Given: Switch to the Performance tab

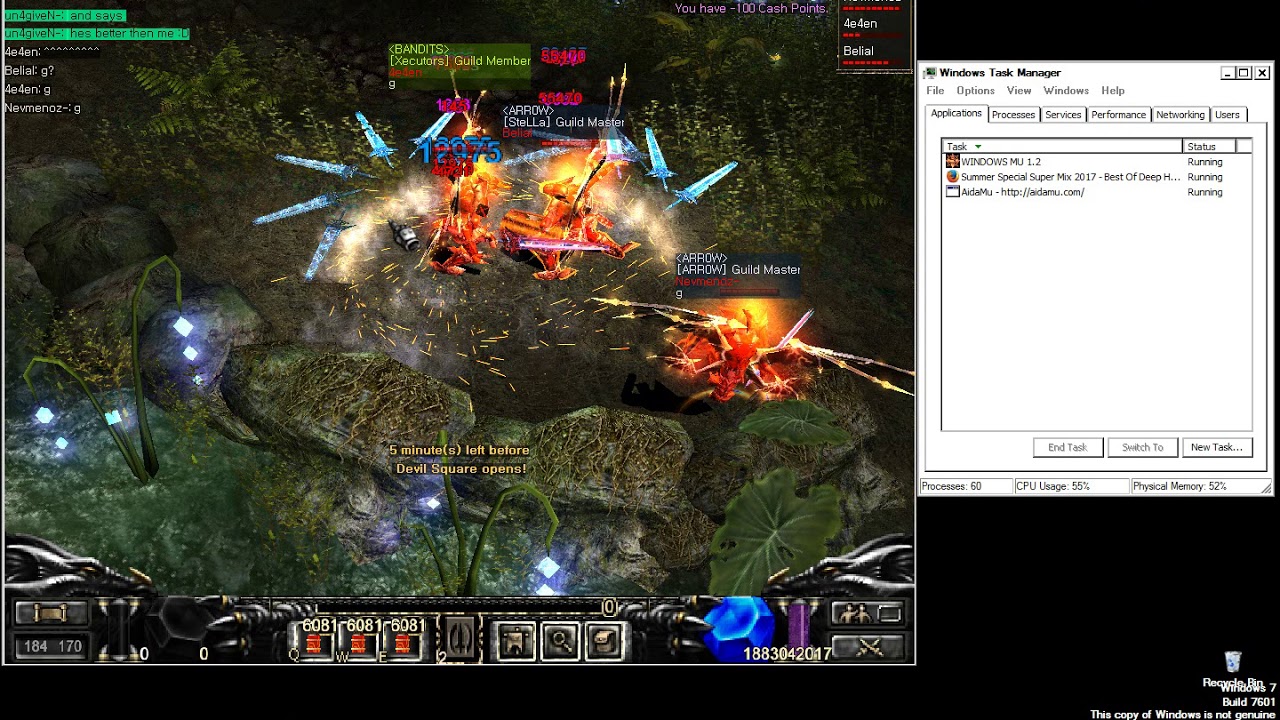Looking at the screenshot, I should click(x=1118, y=114).
